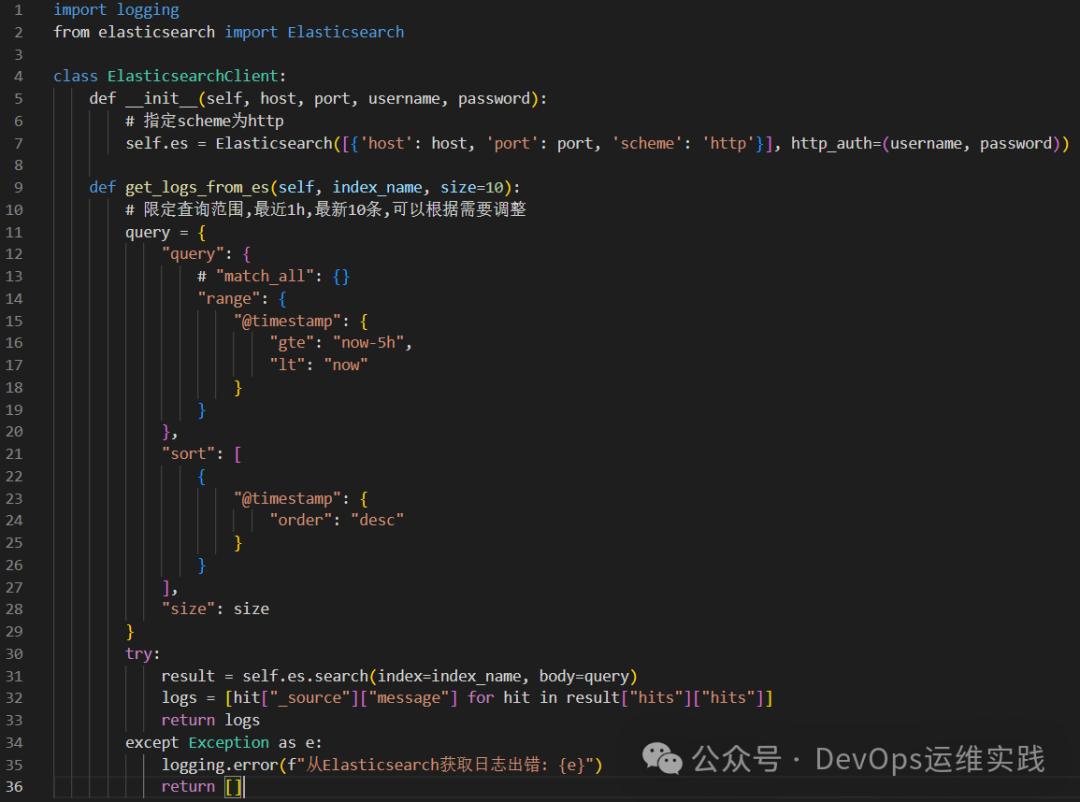
Task: Click the '"gte"' key
Action: pos(291,342)
